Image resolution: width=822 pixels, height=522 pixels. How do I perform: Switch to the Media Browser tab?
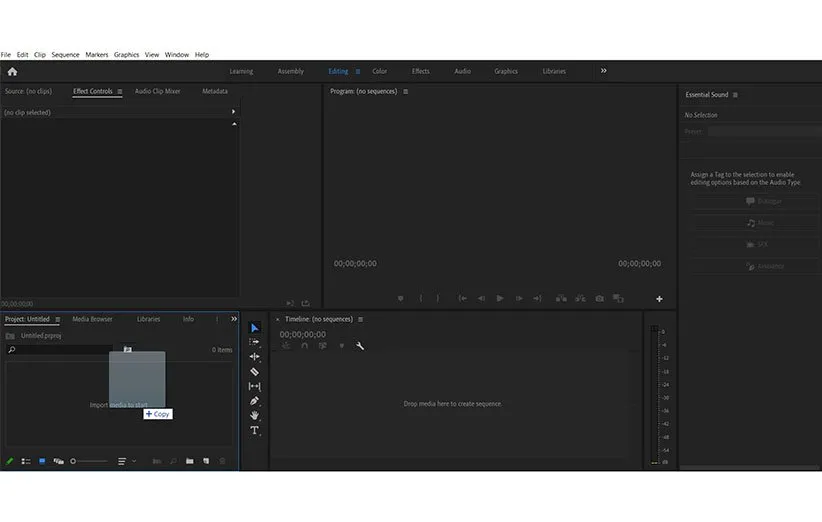coord(92,319)
